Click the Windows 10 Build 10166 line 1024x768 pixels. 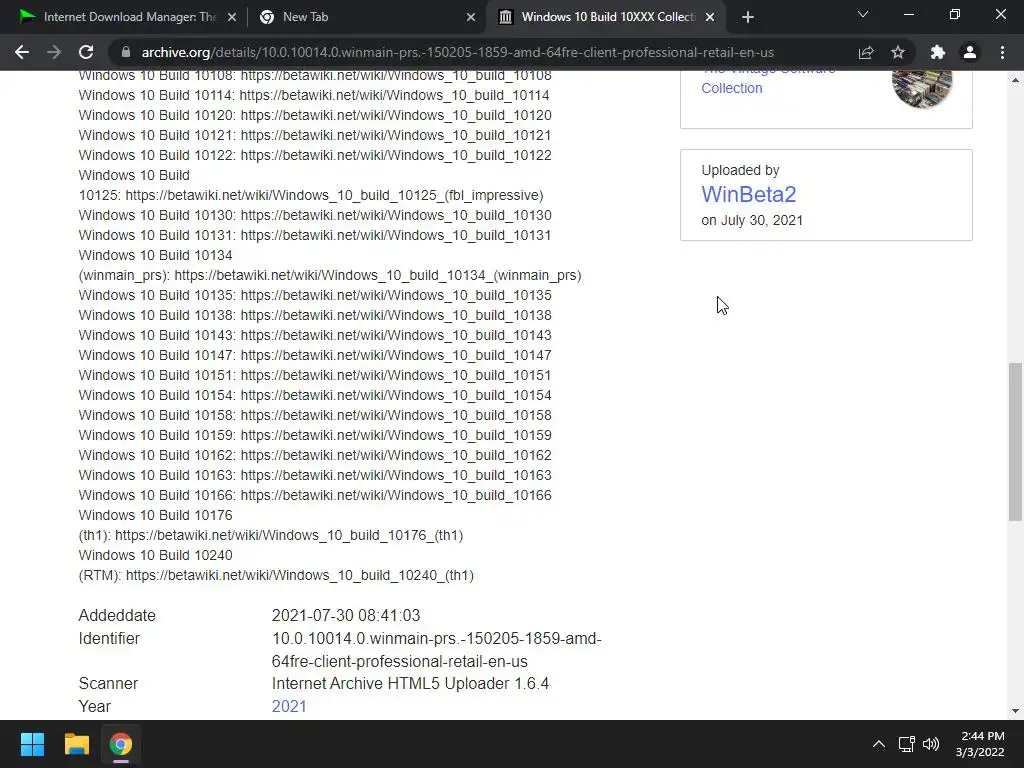click(315, 495)
